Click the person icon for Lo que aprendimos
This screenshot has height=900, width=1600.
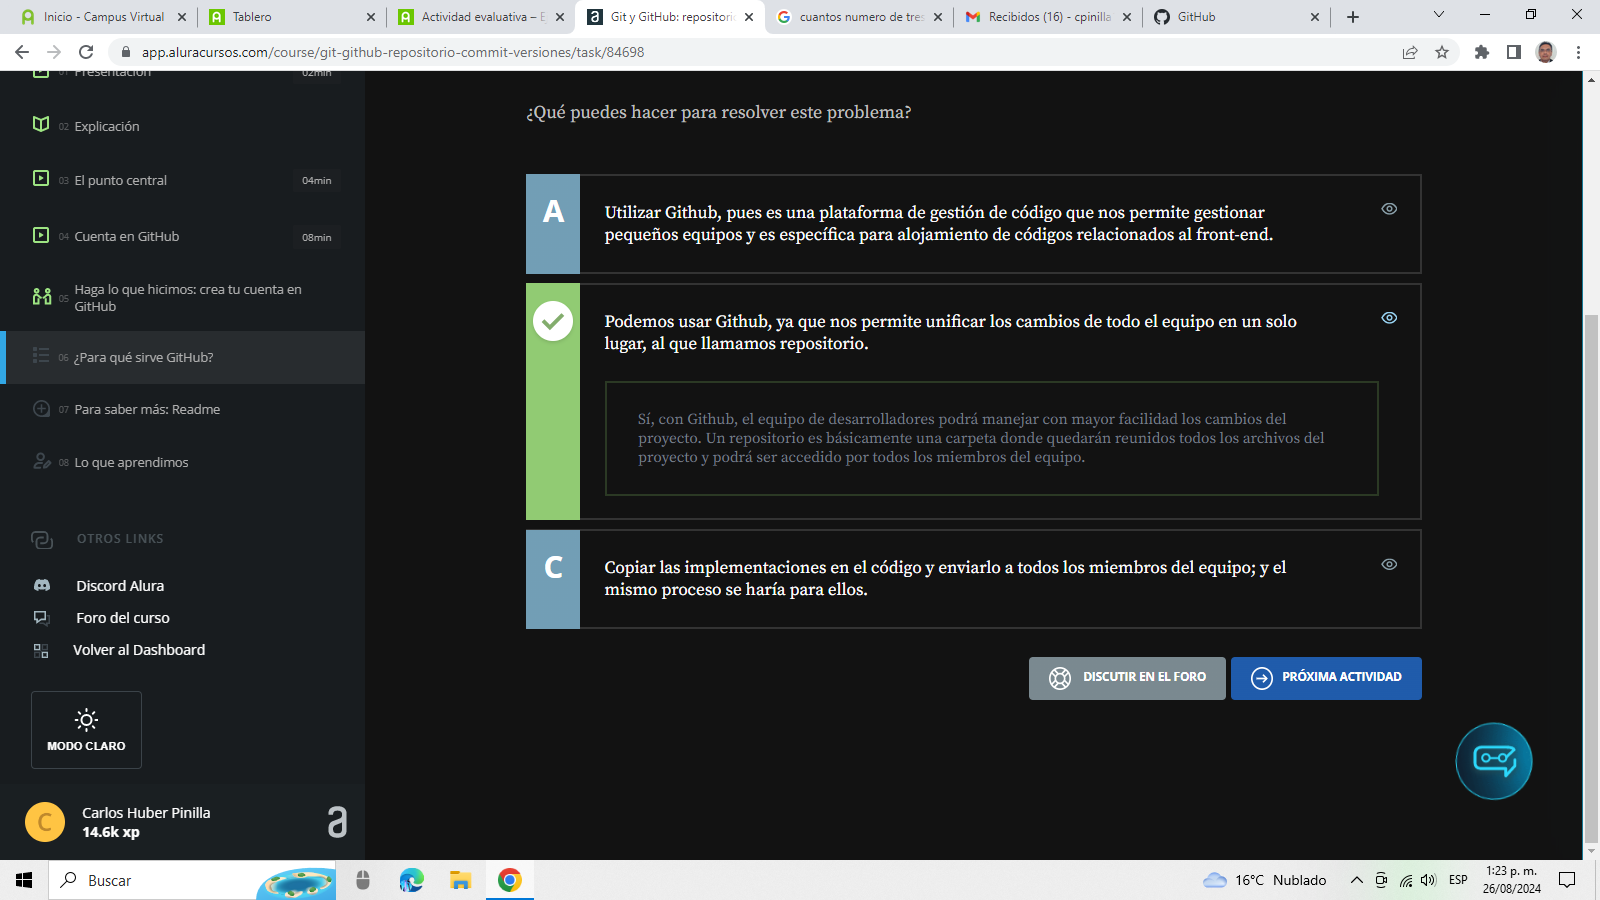click(x=41, y=461)
